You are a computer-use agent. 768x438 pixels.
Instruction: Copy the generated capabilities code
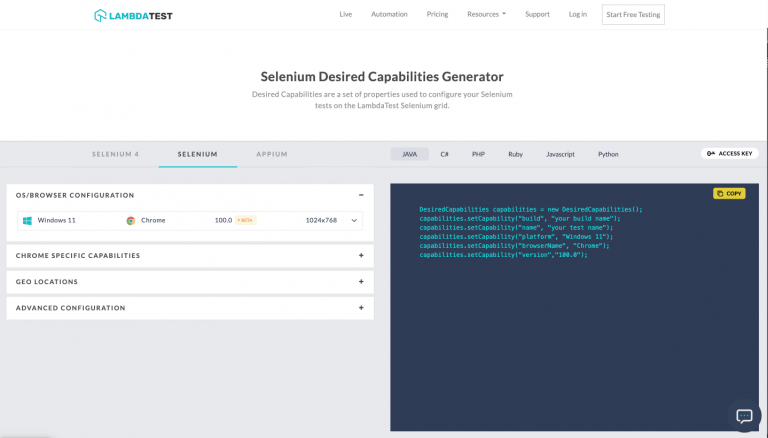[729, 193]
